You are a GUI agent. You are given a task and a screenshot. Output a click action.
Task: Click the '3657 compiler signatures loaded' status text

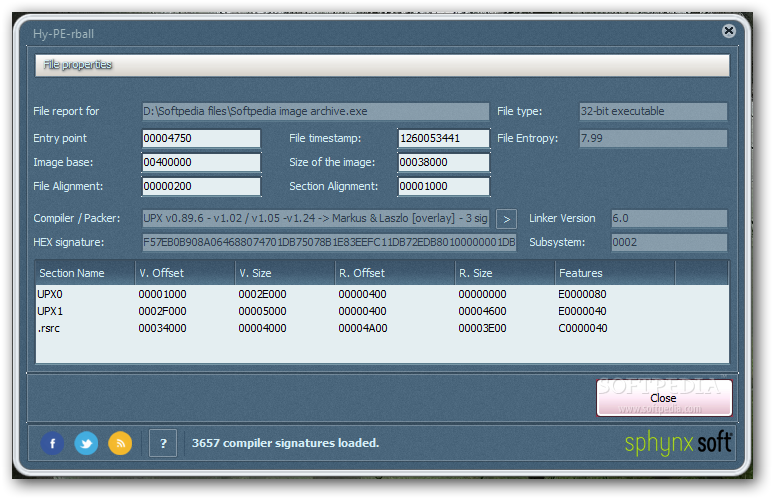[285, 443]
